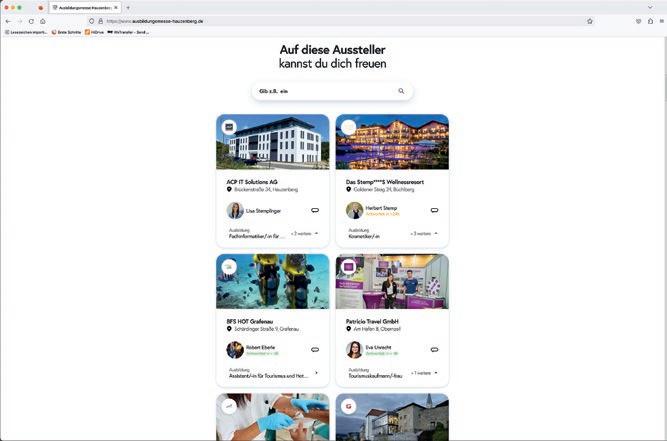Click the padlock icon in address bar
The height and width of the screenshot is (441, 667).
point(100,21)
